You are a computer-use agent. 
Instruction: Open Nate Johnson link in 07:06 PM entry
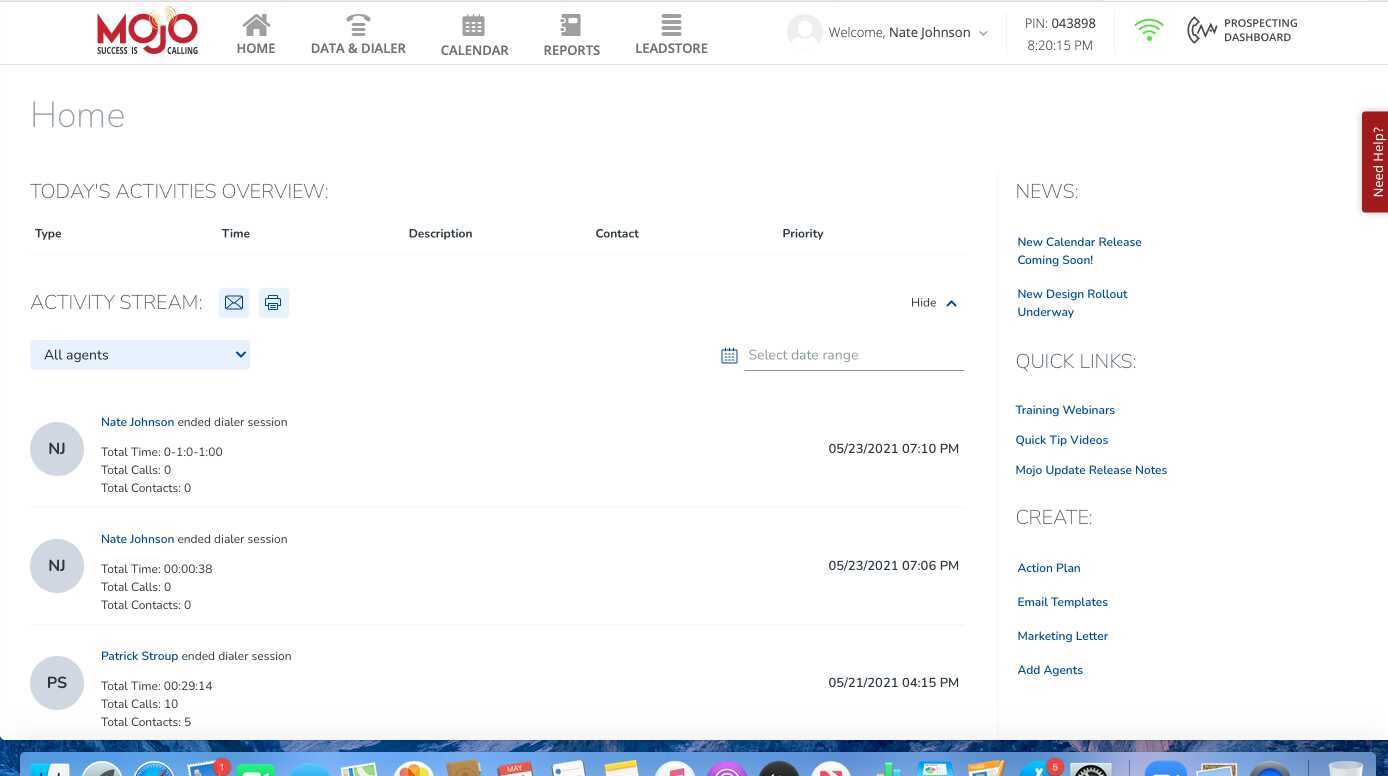coord(137,539)
